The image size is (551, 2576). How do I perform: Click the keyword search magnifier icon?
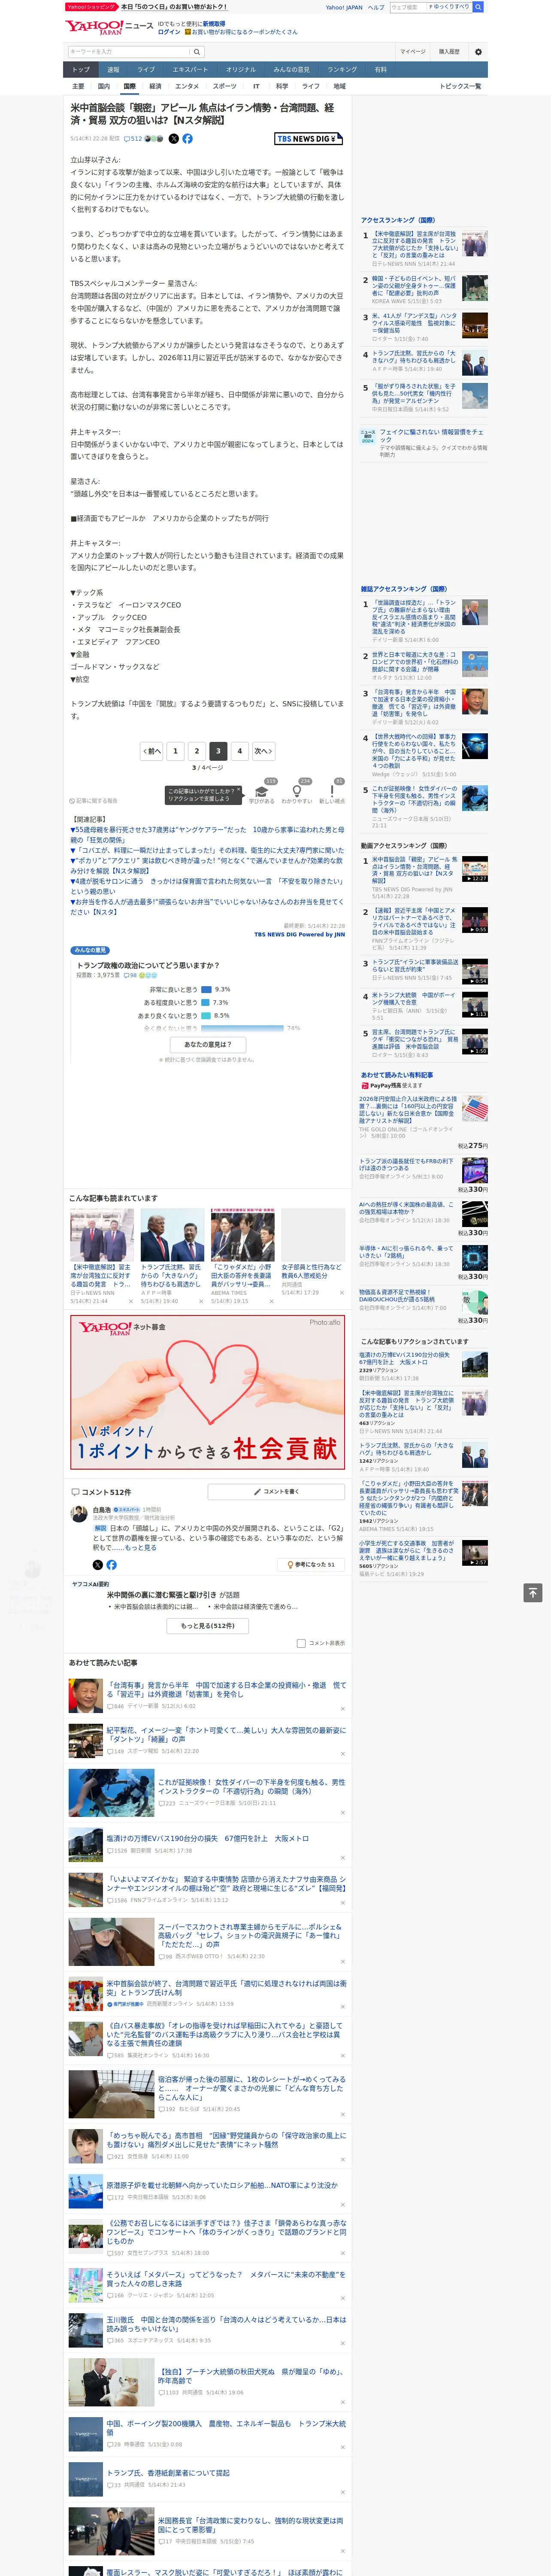coord(197,52)
